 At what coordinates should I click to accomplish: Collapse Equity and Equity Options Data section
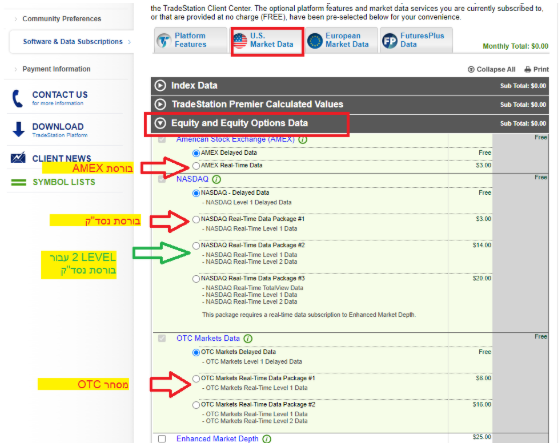160,123
